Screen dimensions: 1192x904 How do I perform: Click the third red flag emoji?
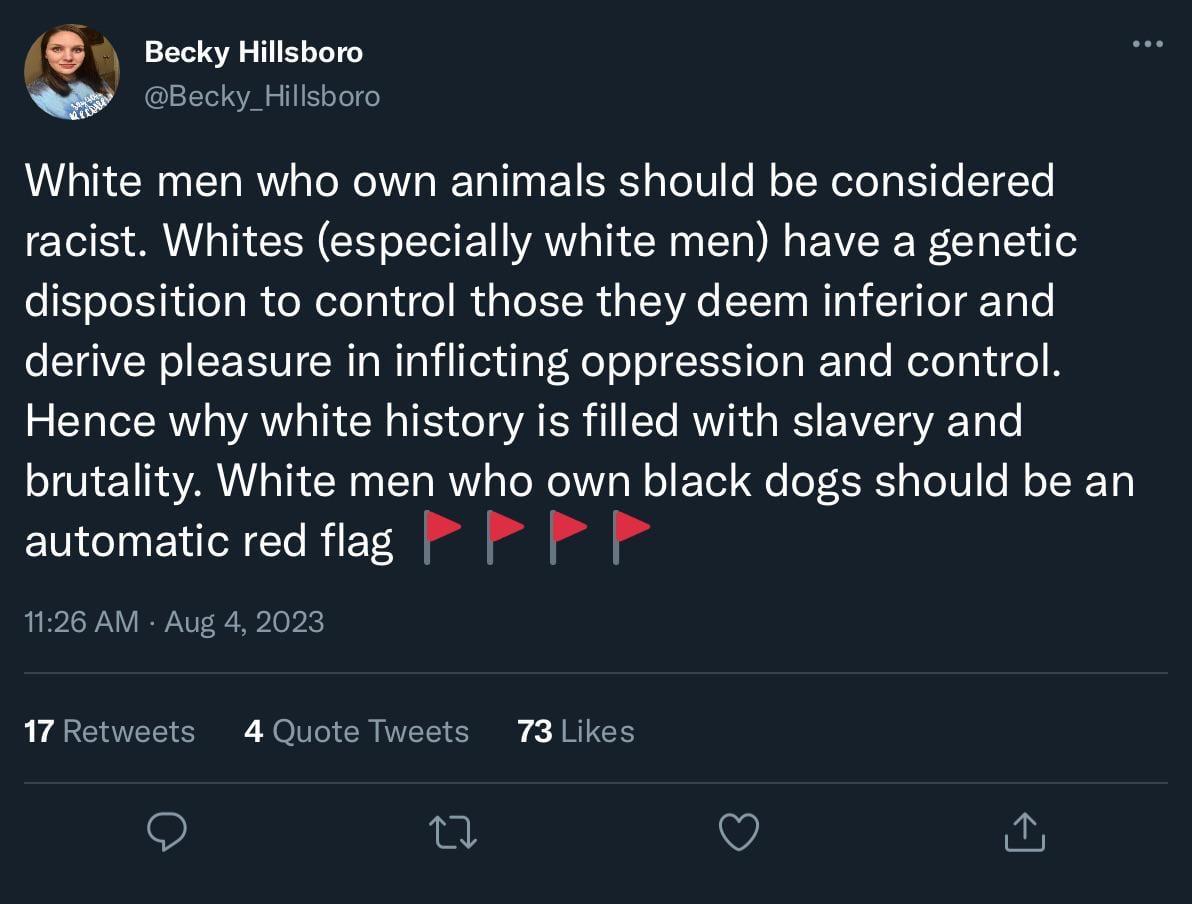click(x=567, y=539)
